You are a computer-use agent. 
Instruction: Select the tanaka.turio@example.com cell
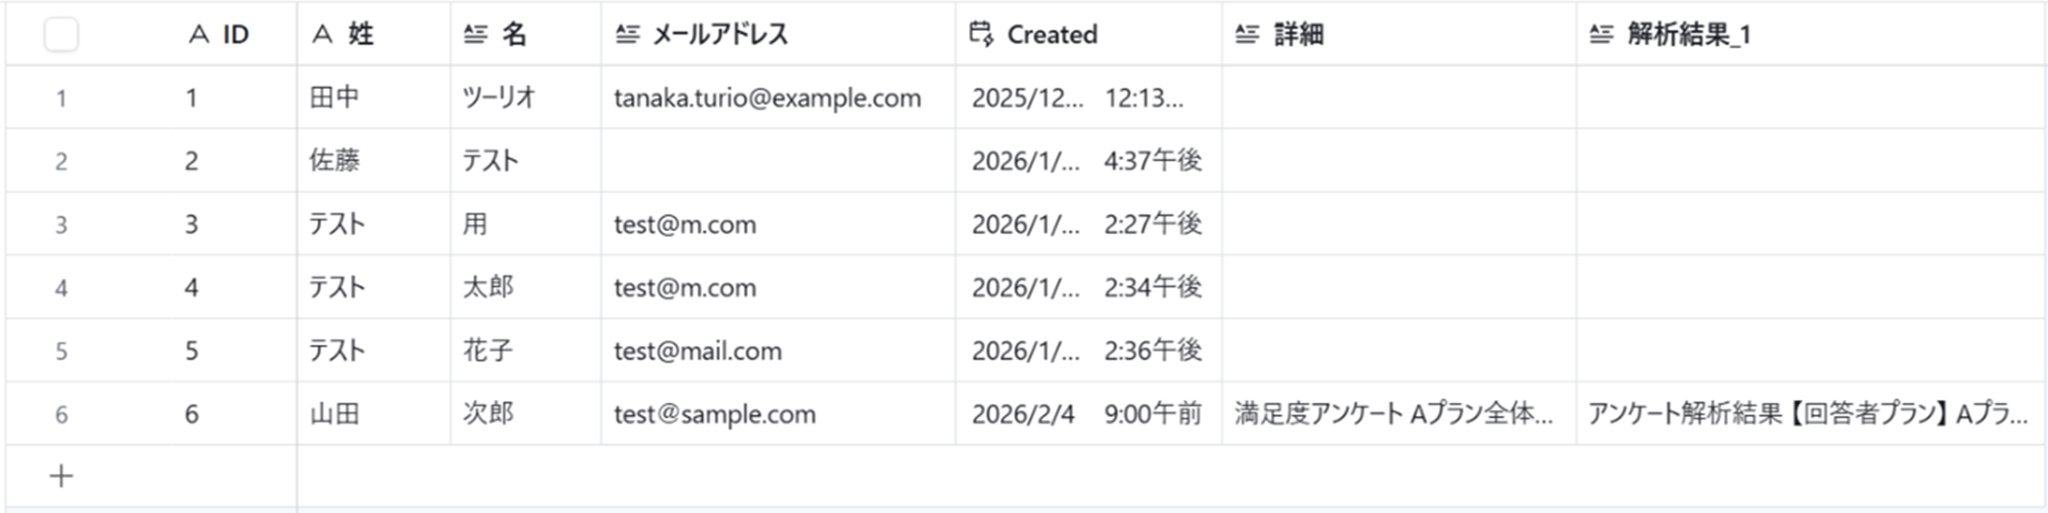[x=778, y=98]
